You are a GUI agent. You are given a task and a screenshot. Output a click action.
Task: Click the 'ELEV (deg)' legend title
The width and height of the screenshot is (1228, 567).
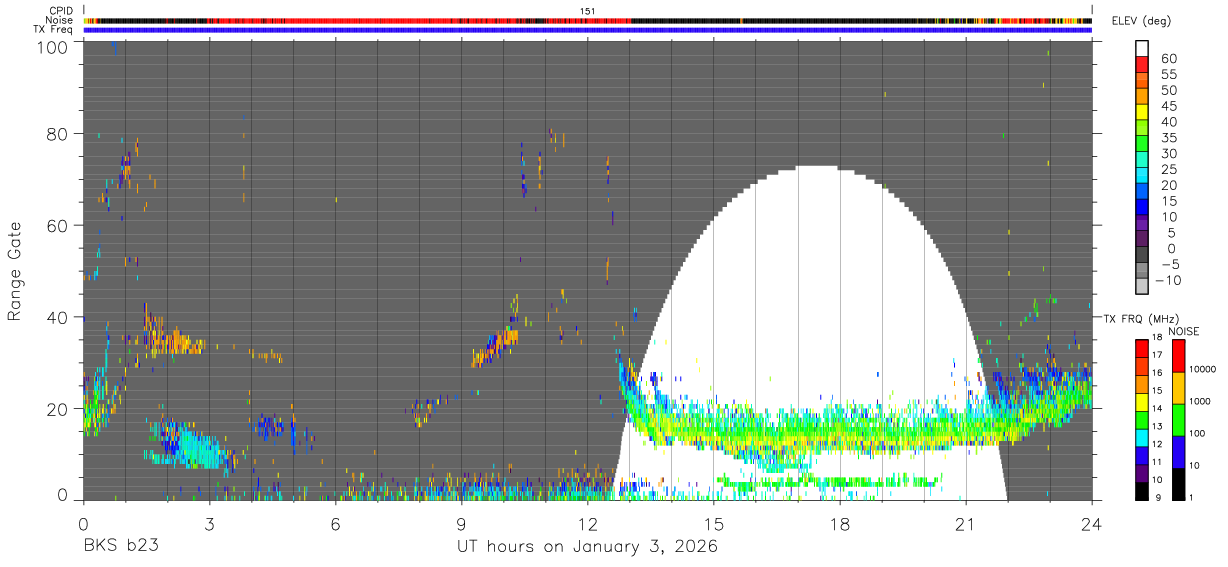(1142, 21)
